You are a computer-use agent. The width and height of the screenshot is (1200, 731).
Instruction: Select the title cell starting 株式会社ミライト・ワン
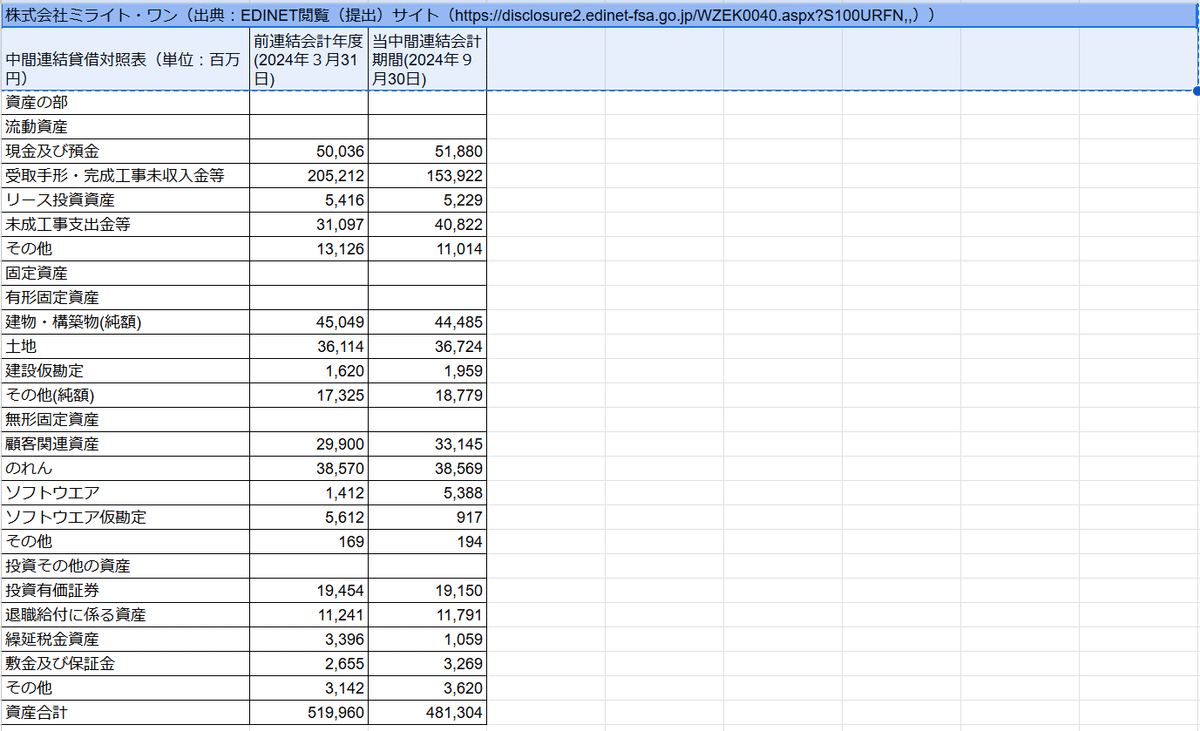[x=600, y=15]
